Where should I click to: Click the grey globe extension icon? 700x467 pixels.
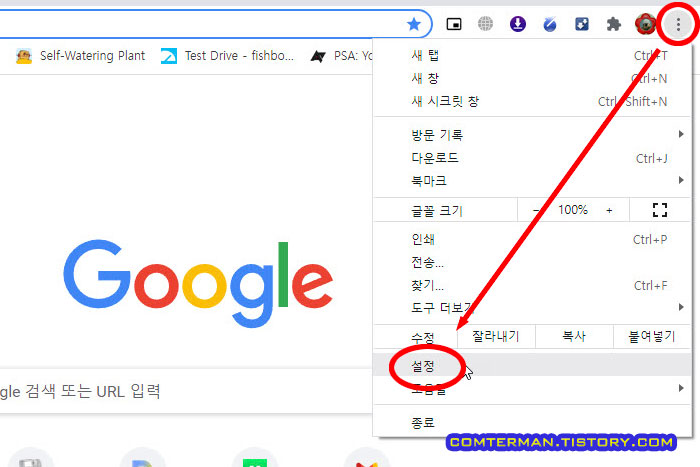point(485,24)
